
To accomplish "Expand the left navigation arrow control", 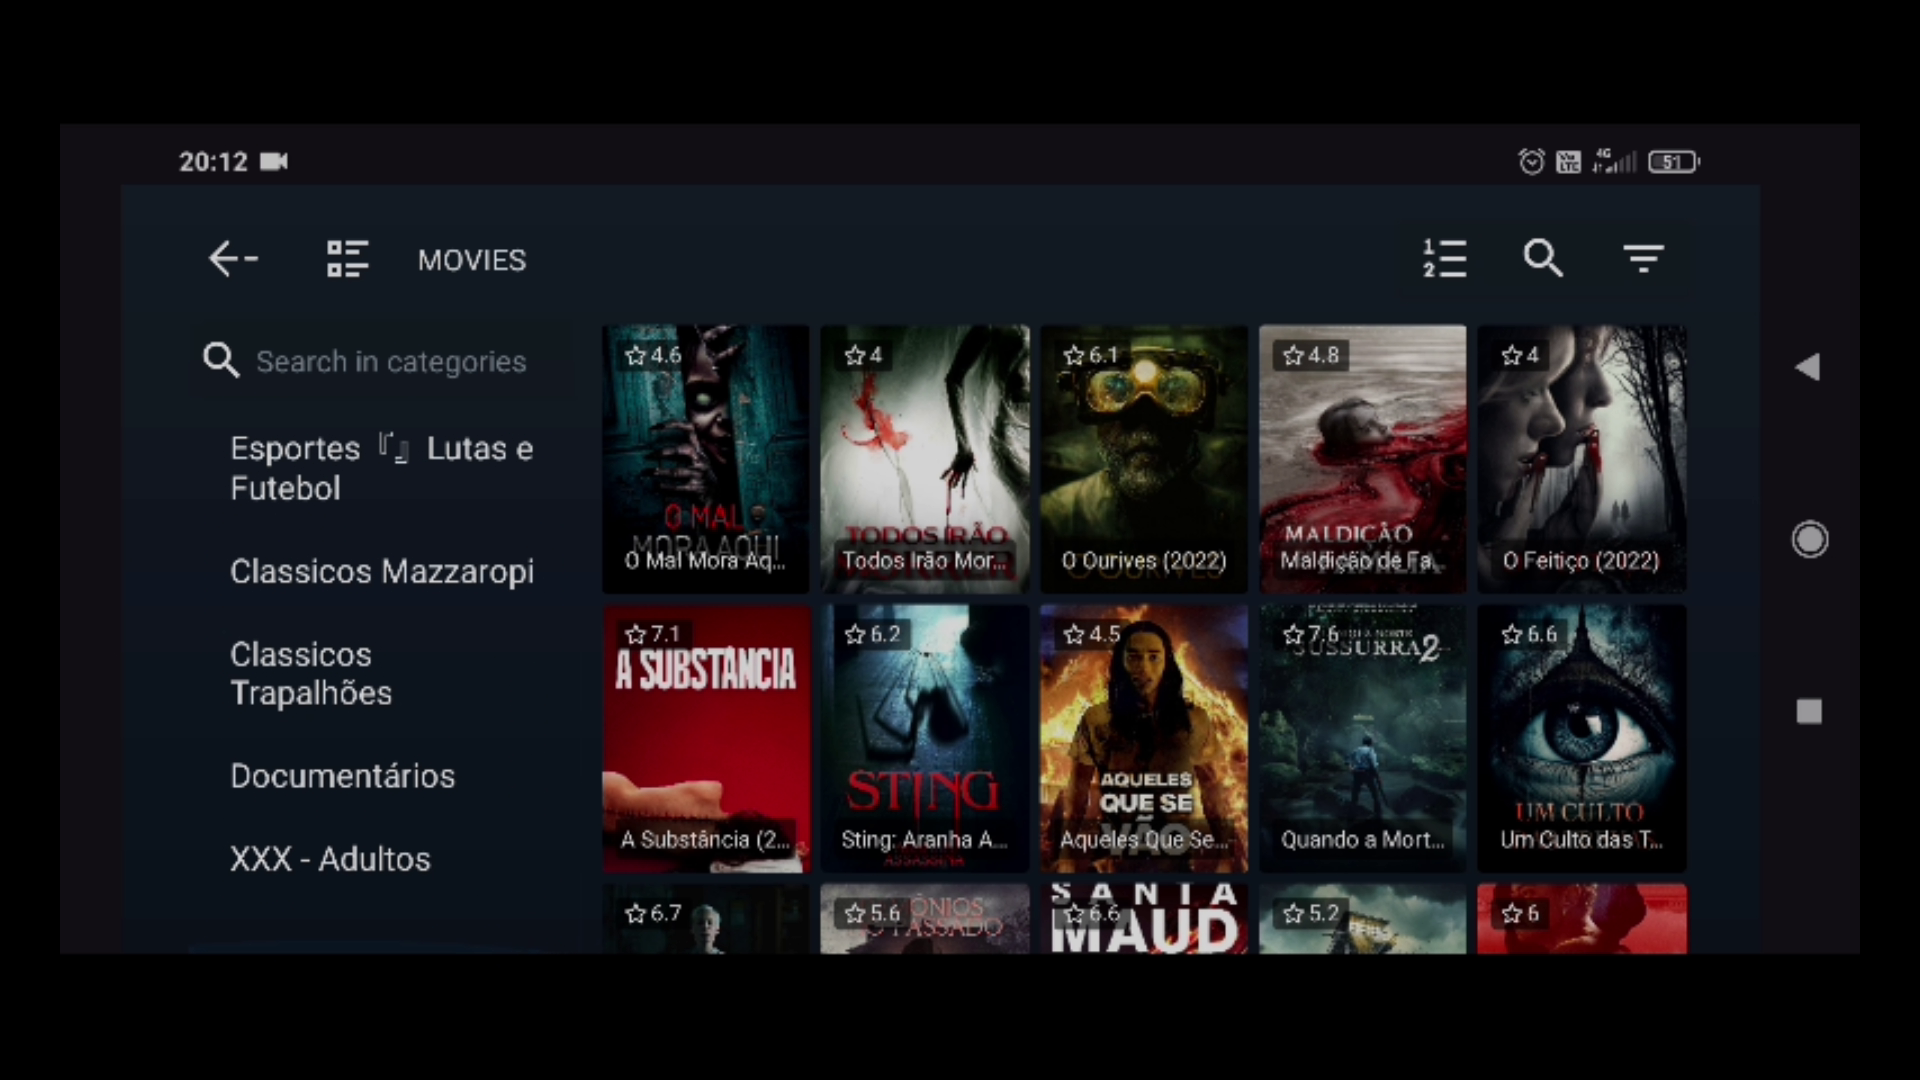I will [1811, 366].
